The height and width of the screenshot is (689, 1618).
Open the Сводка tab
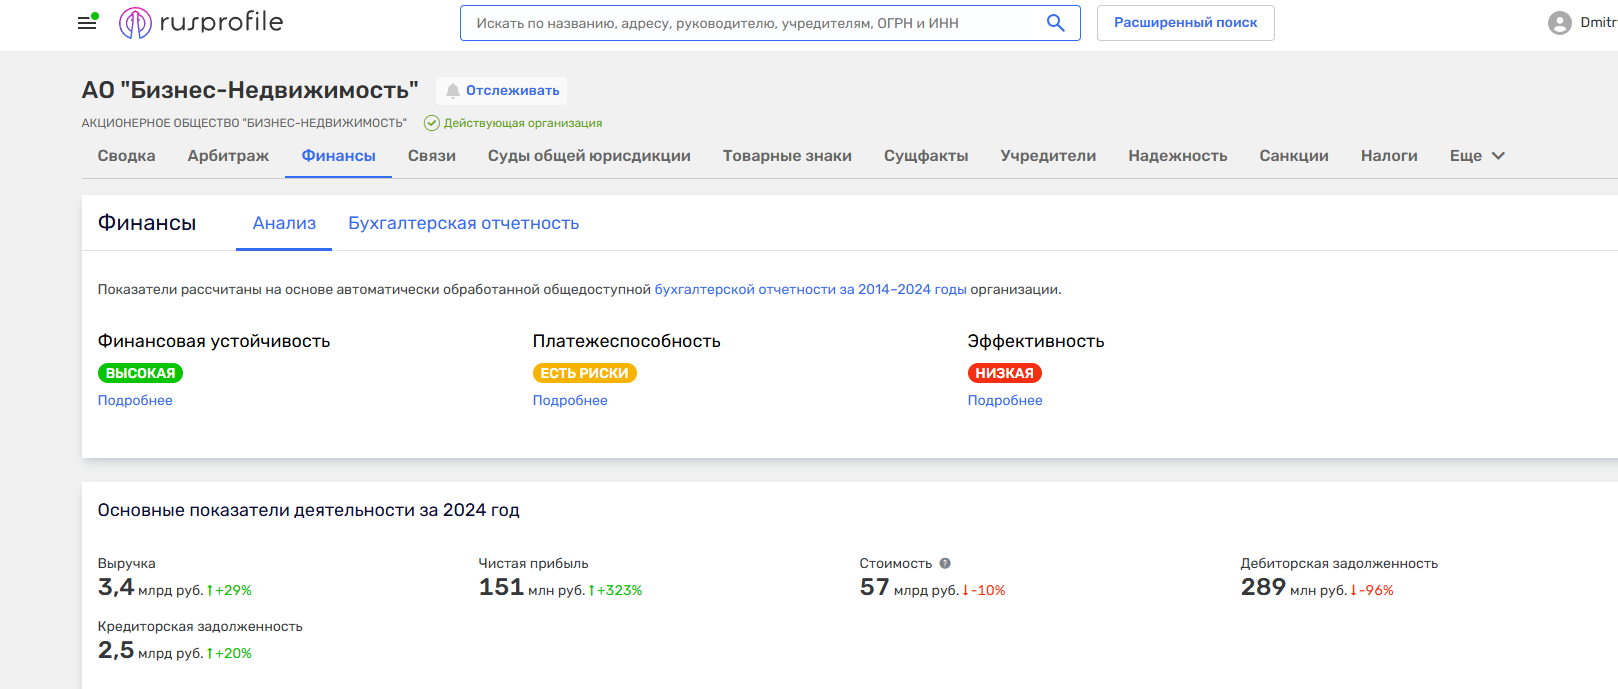[x=126, y=156]
